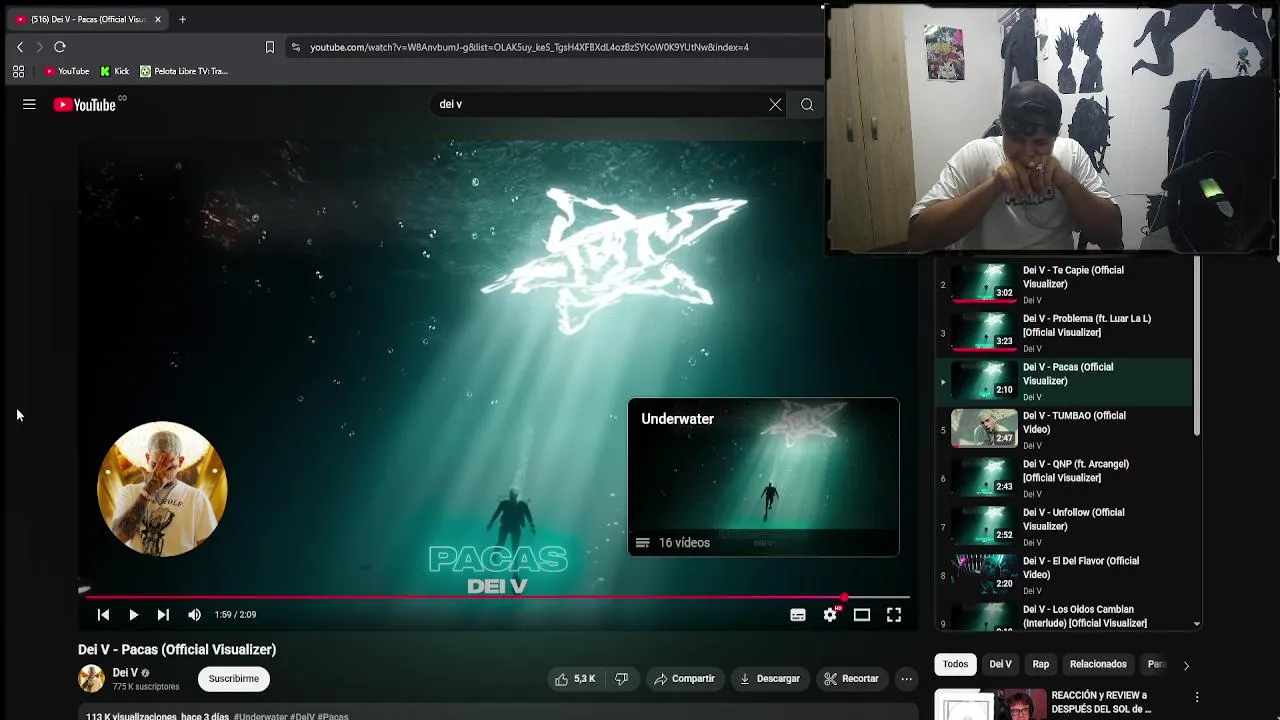Open a new browser tab with the plus
This screenshot has height=720, width=1280.
(182, 19)
